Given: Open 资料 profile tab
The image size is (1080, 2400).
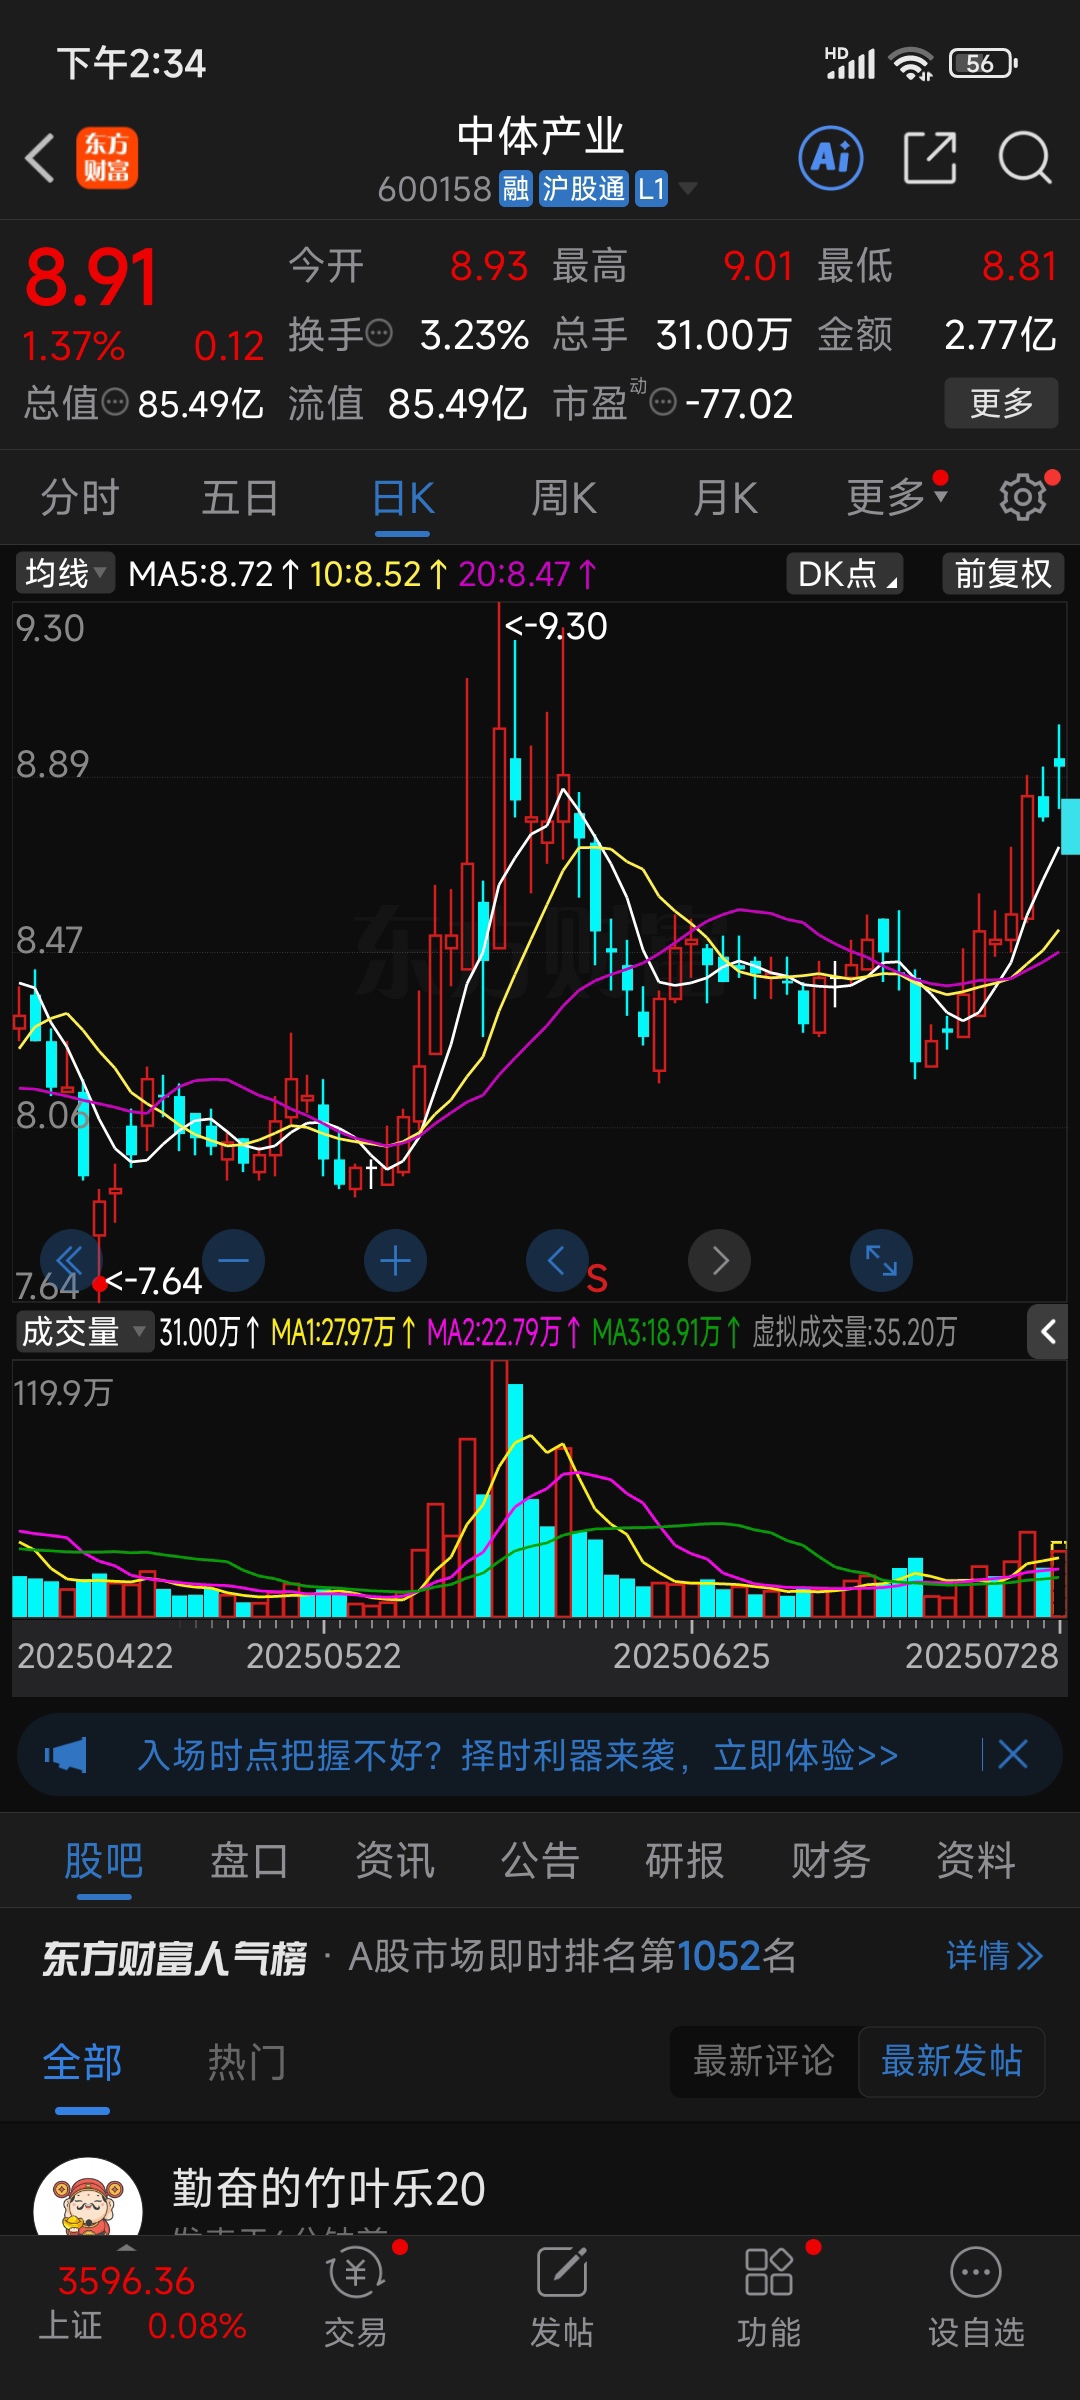Looking at the screenshot, I should pyautogui.click(x=976, y=1861).
